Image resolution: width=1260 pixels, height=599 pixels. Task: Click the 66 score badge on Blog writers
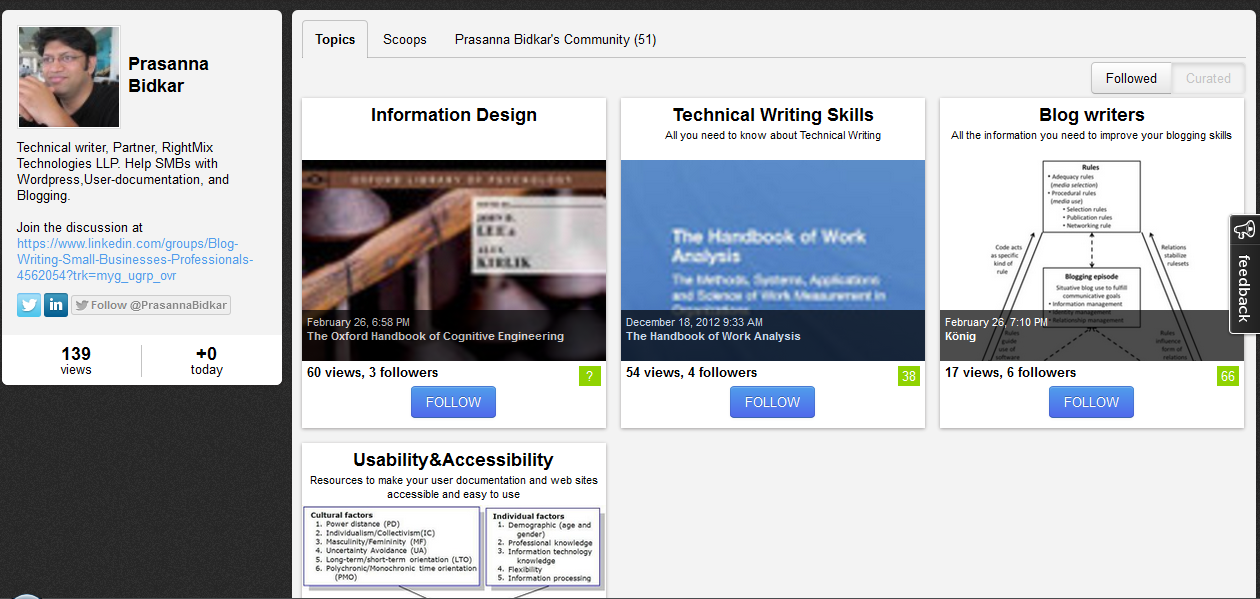(1228, 376)
